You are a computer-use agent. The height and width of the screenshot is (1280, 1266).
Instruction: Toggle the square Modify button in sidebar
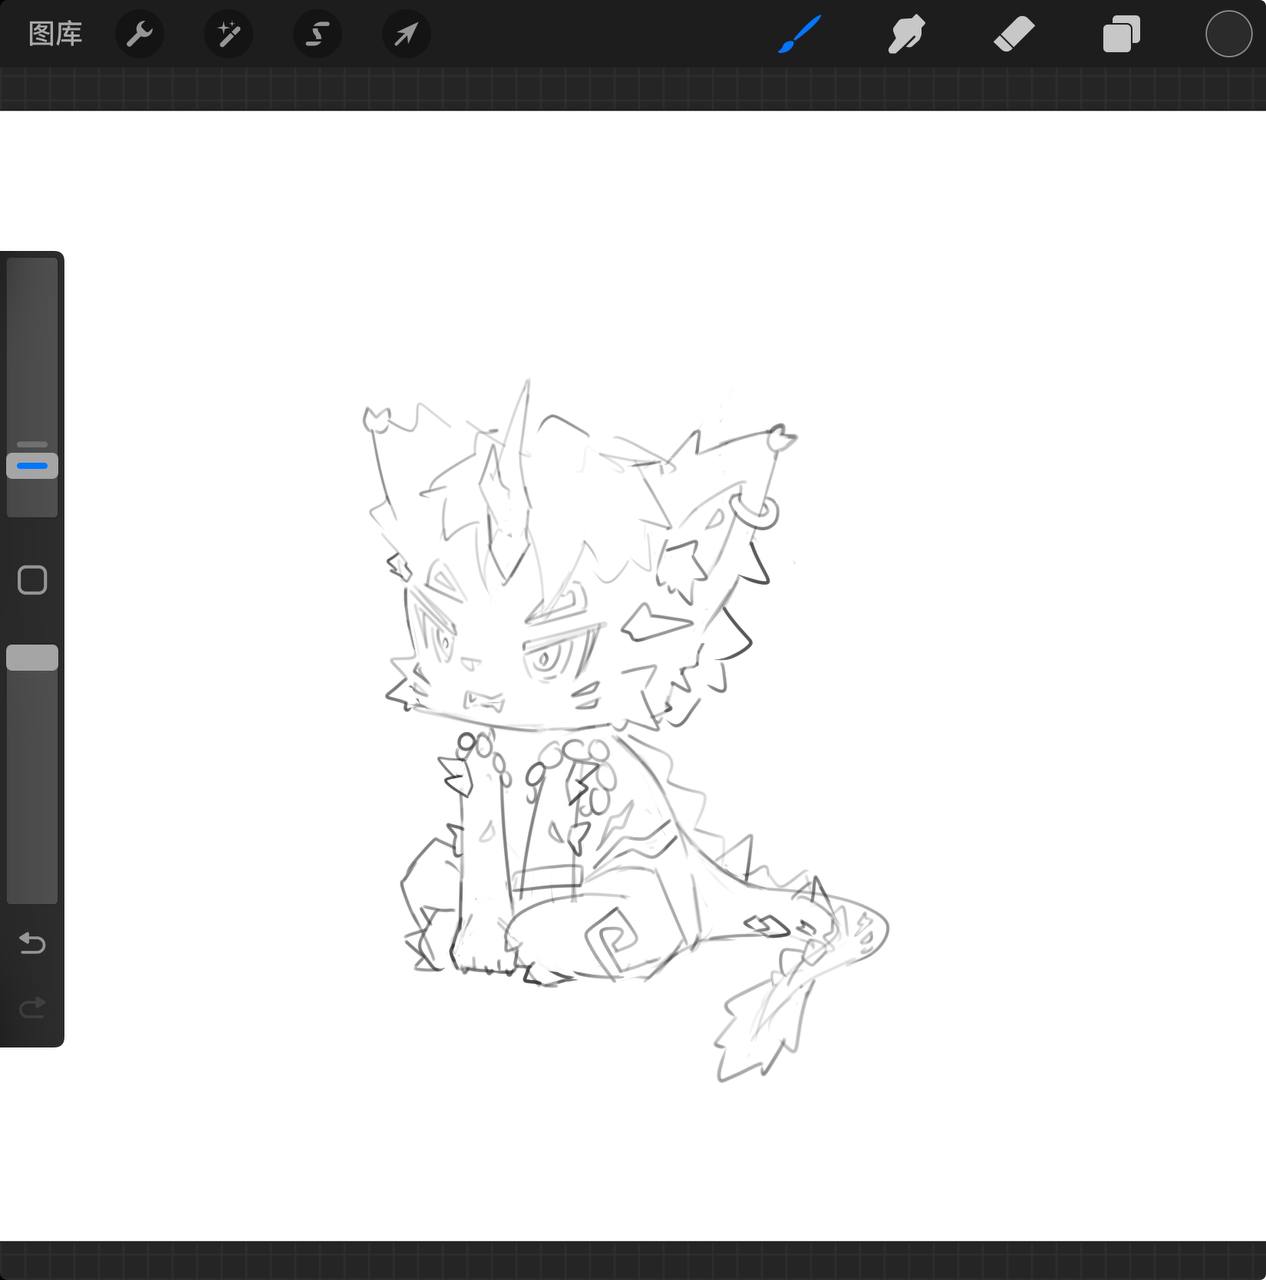[32, 580]
